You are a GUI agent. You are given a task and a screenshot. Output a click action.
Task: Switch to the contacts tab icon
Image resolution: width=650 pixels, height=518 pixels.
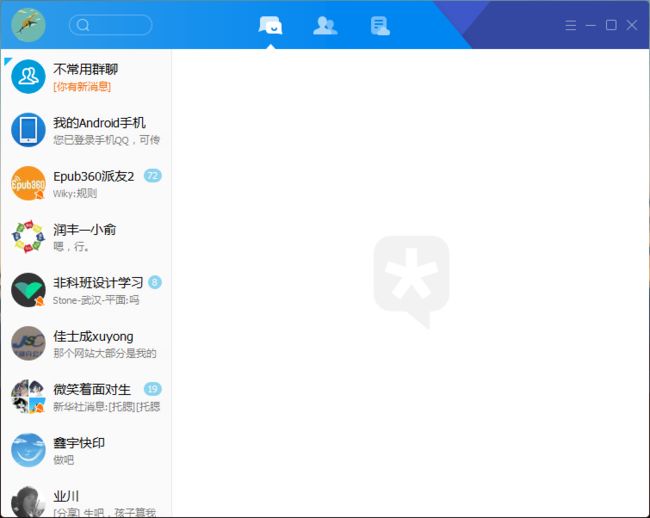[x=325, y=25]
